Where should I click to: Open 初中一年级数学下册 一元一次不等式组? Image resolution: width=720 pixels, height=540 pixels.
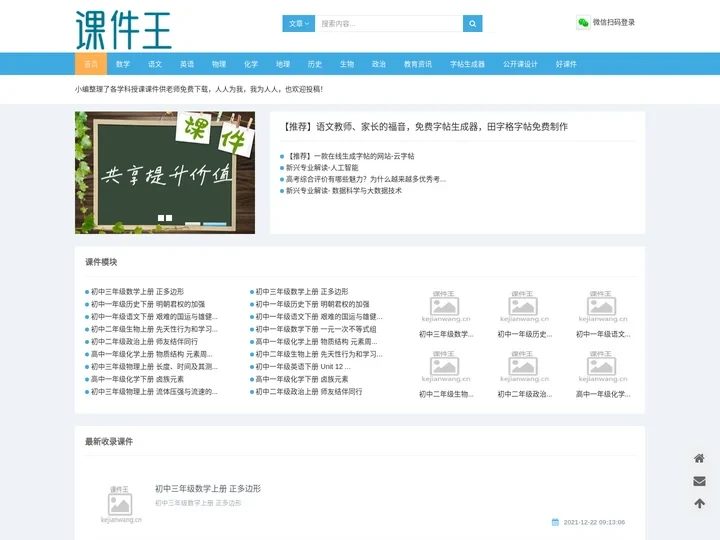point(316,329)
